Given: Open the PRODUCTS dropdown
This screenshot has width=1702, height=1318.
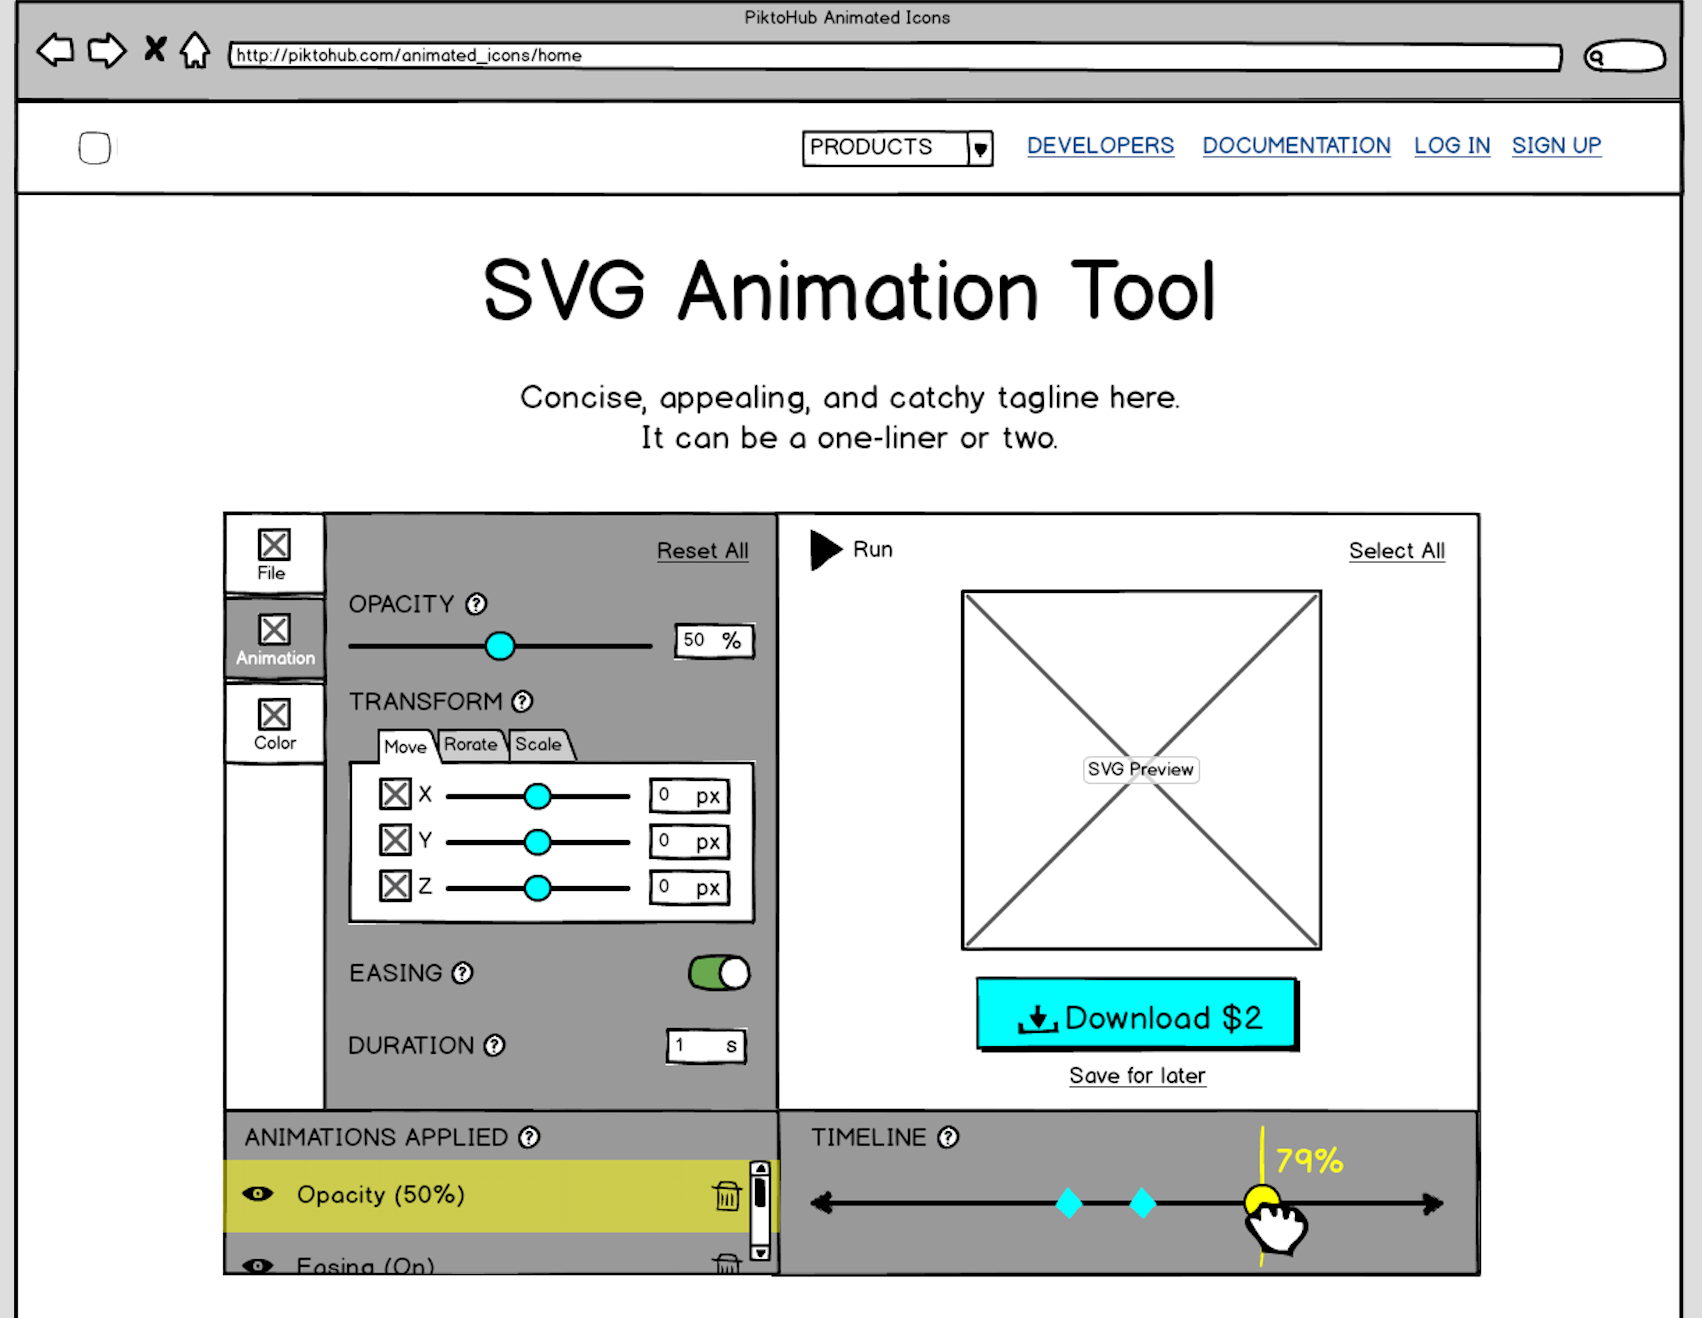Looking at the screenshot, I should [x=897, y=148].
